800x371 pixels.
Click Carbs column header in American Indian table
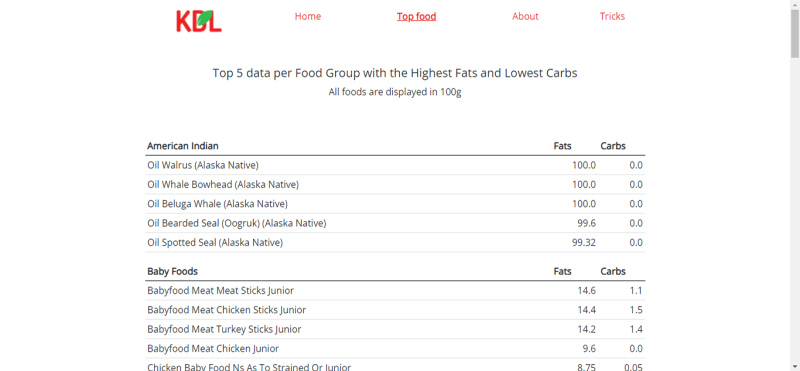pyautogui.click(x=613, y=146)
